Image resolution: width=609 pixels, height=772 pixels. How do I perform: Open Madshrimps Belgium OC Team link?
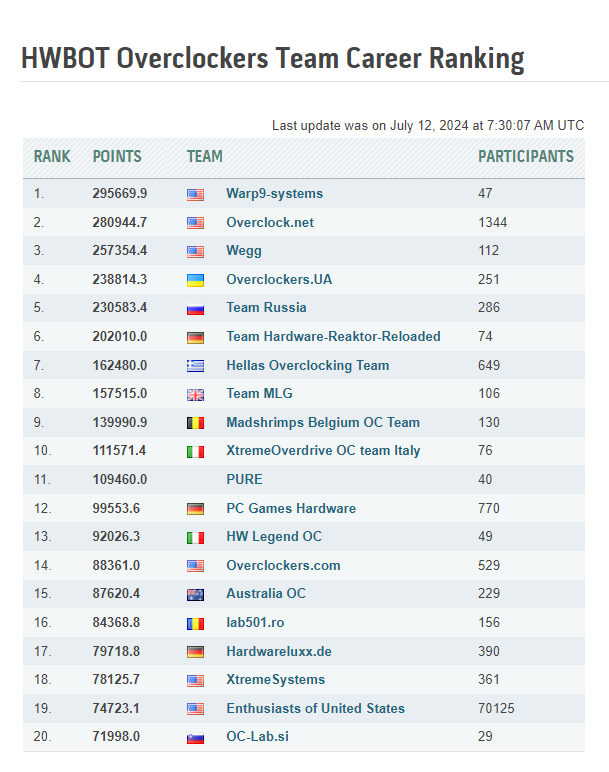(323, 422)
